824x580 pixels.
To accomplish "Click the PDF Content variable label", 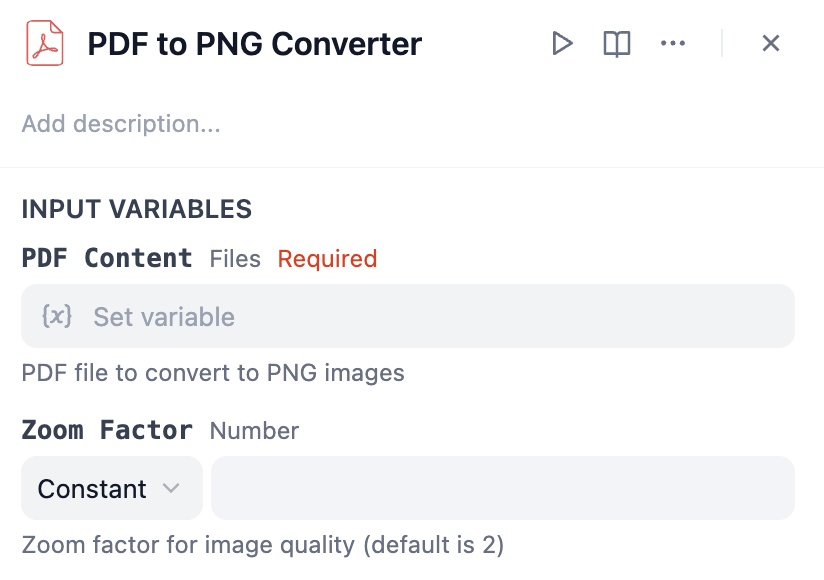I will coord(107,258).
